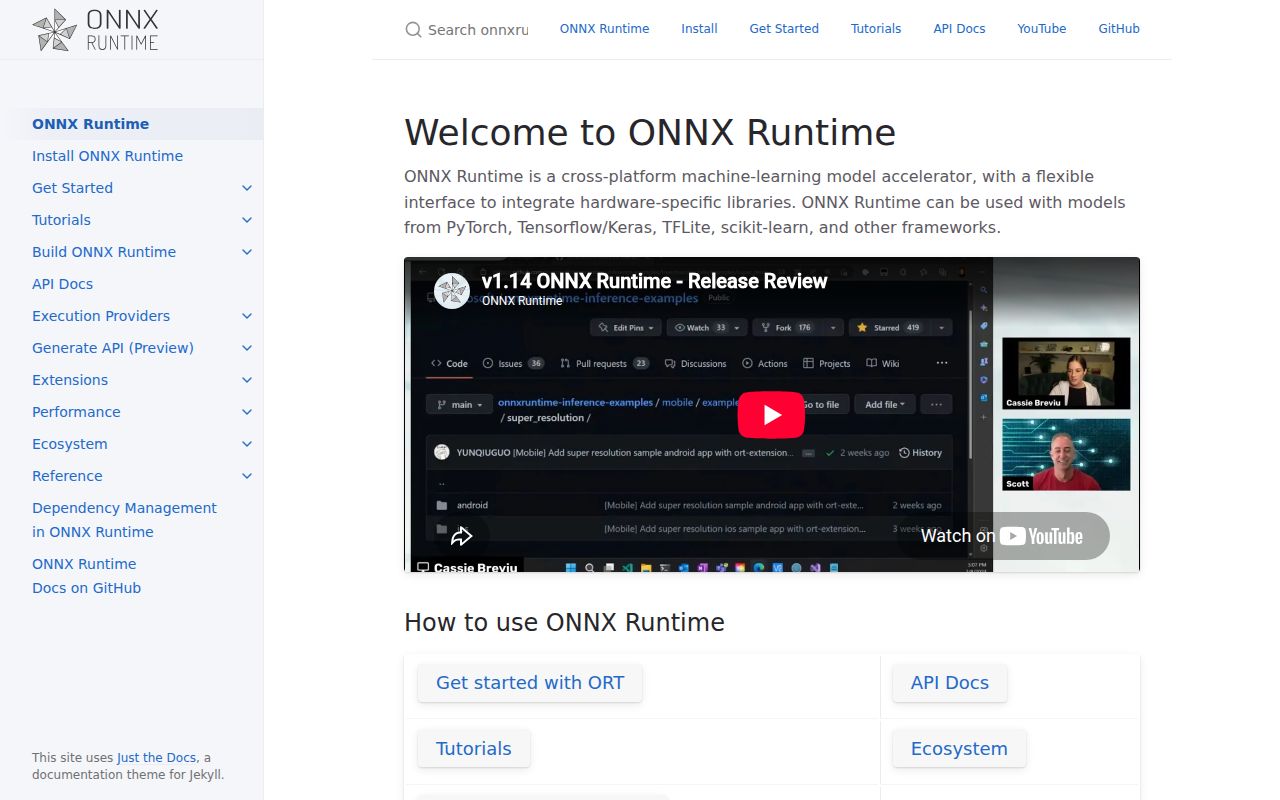Open the ONNX Runtime channel avatar in video
1280x800 pixels.
click(452, 290)
